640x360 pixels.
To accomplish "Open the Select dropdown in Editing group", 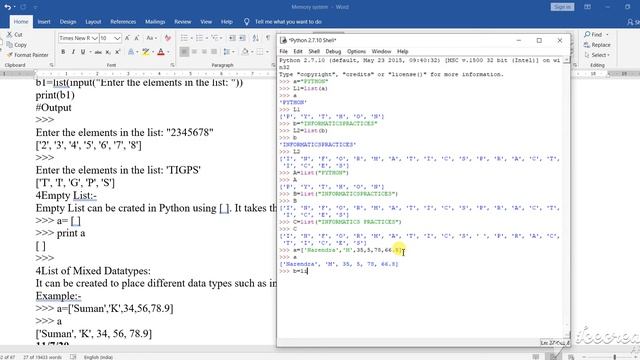I will point(597,55).
